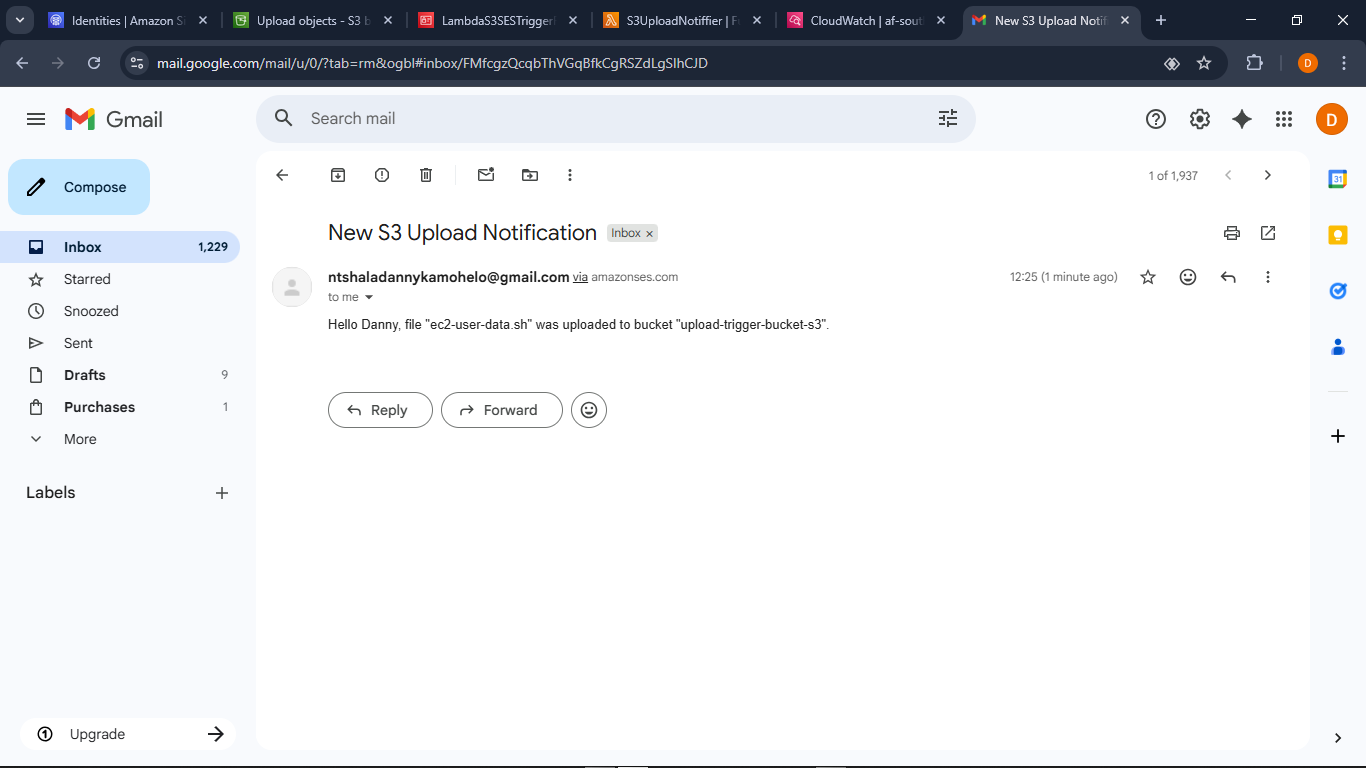Mark the email as unread

[486, 174]
